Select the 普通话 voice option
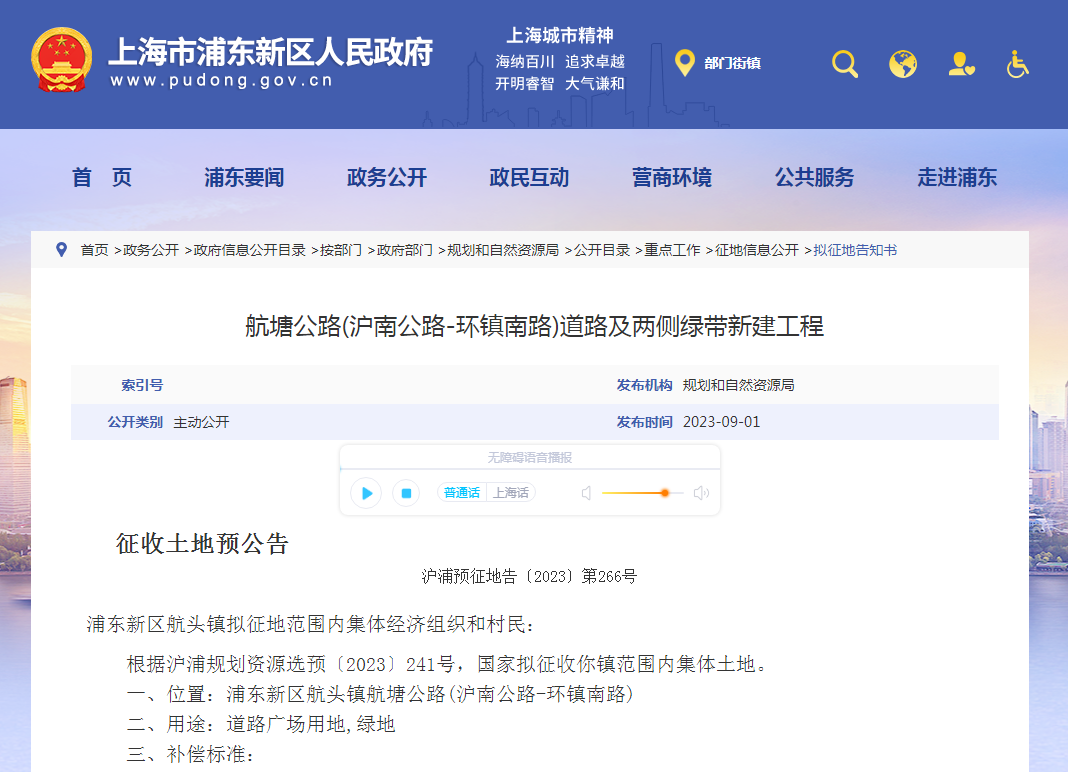 461,492
